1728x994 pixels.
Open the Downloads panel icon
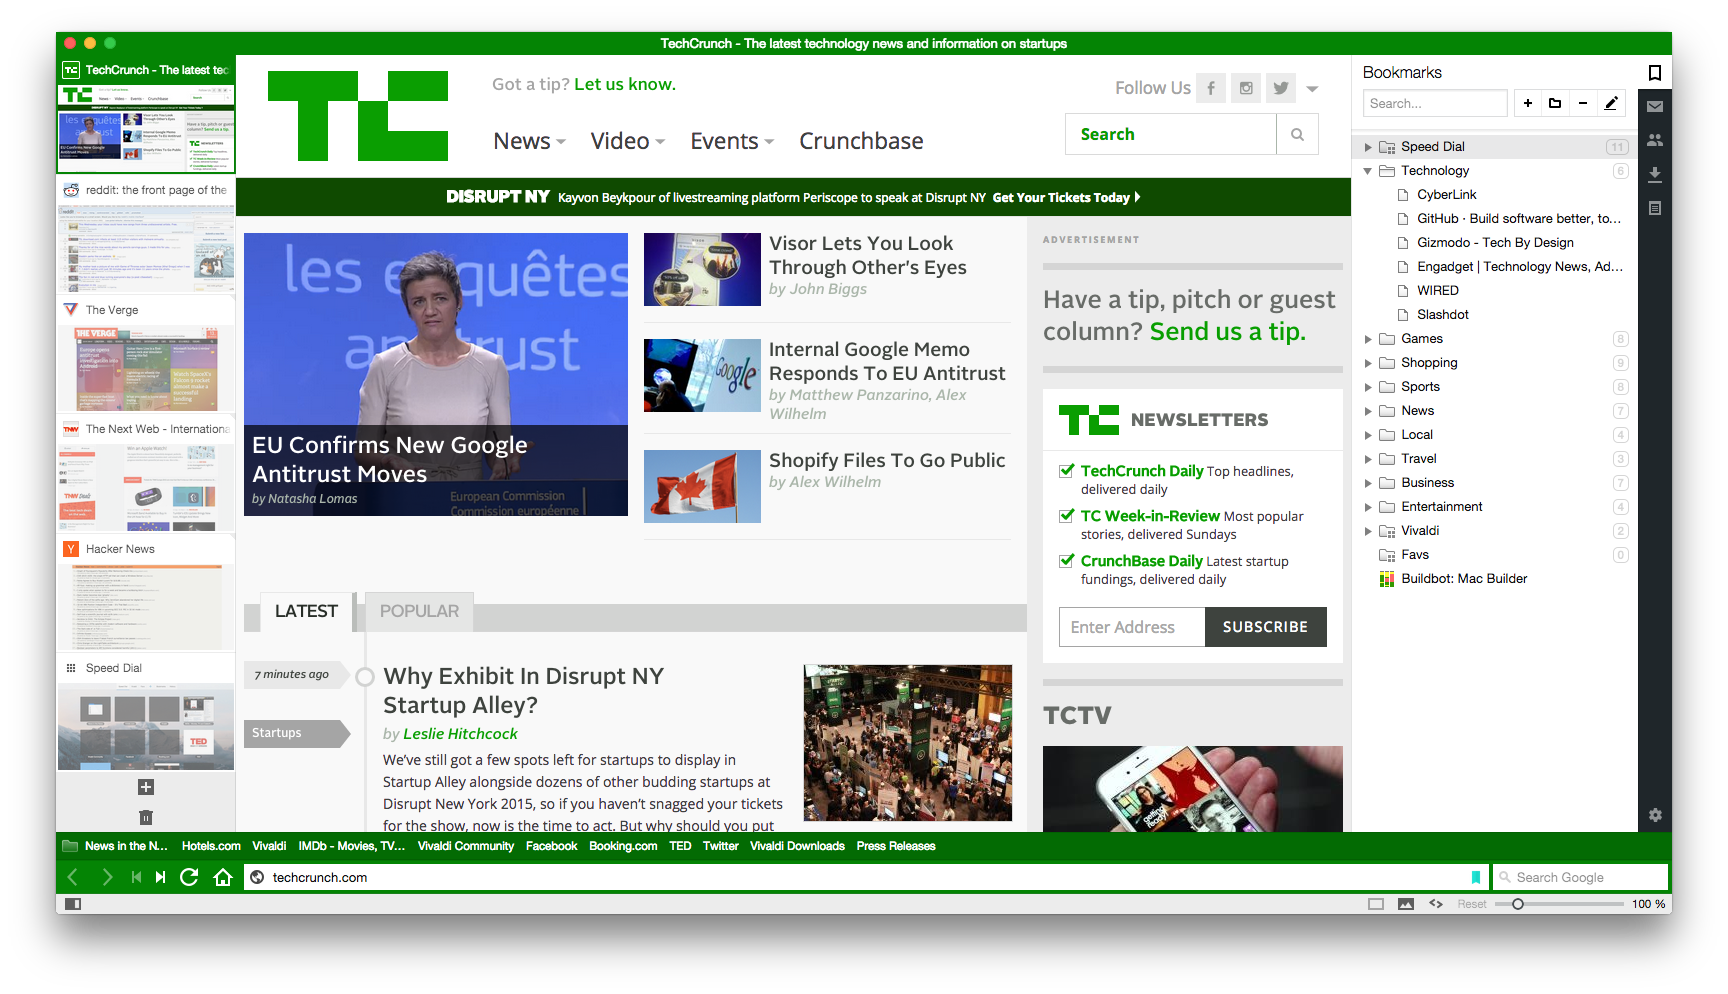(1655, 174)
